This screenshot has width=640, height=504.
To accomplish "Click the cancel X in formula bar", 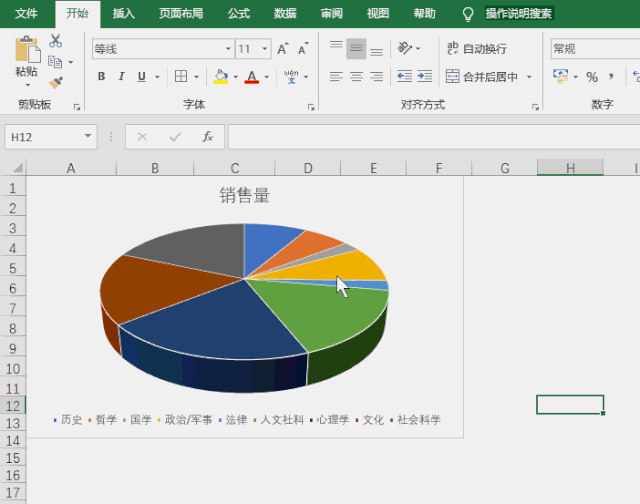I will (x=142, y=137).
